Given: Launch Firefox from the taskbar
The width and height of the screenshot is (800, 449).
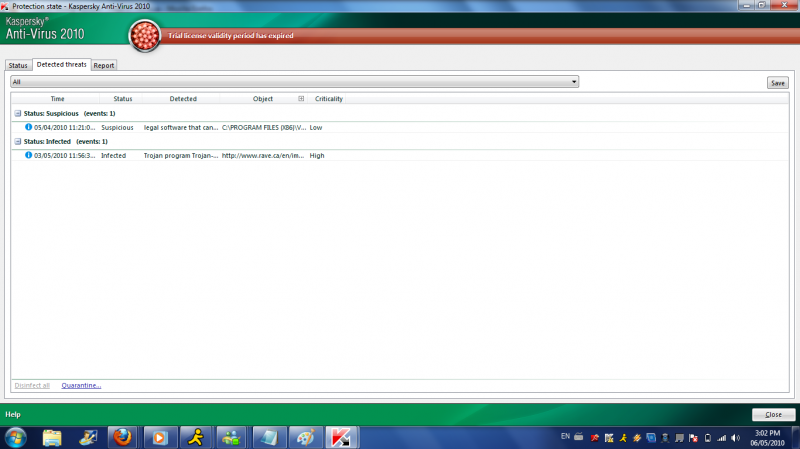Looking at the screenshot, I should 122,438.
